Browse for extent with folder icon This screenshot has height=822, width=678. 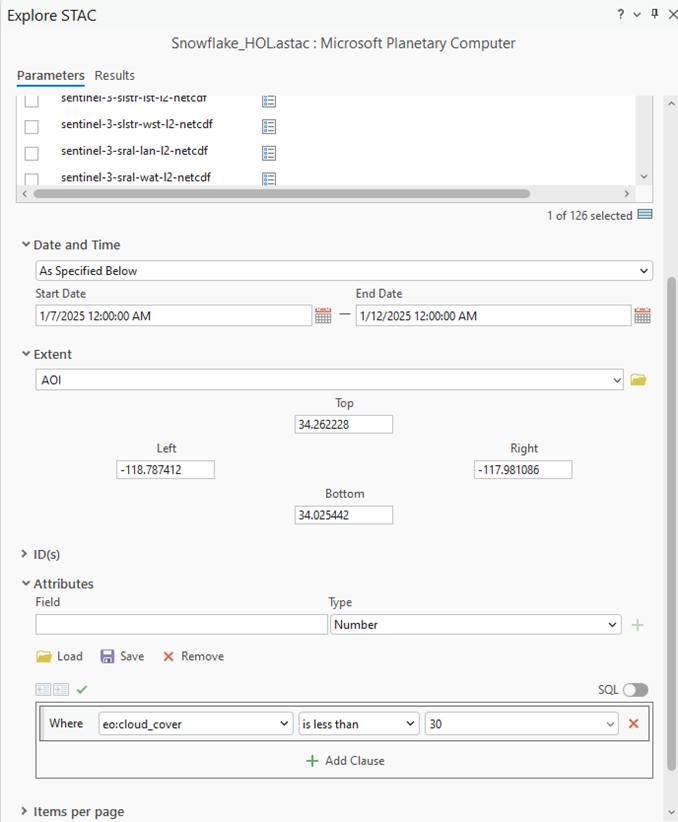638,380
